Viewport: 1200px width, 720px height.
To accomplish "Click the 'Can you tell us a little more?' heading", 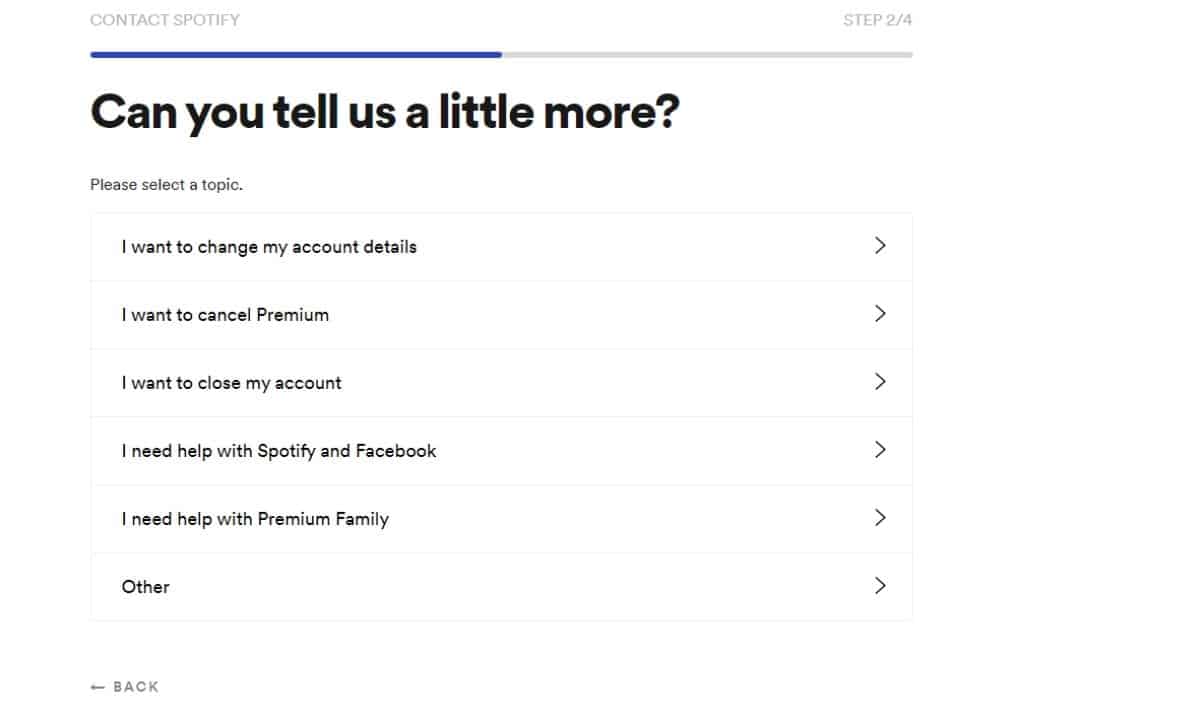I will pyautogui.click(x=385, y=112).
